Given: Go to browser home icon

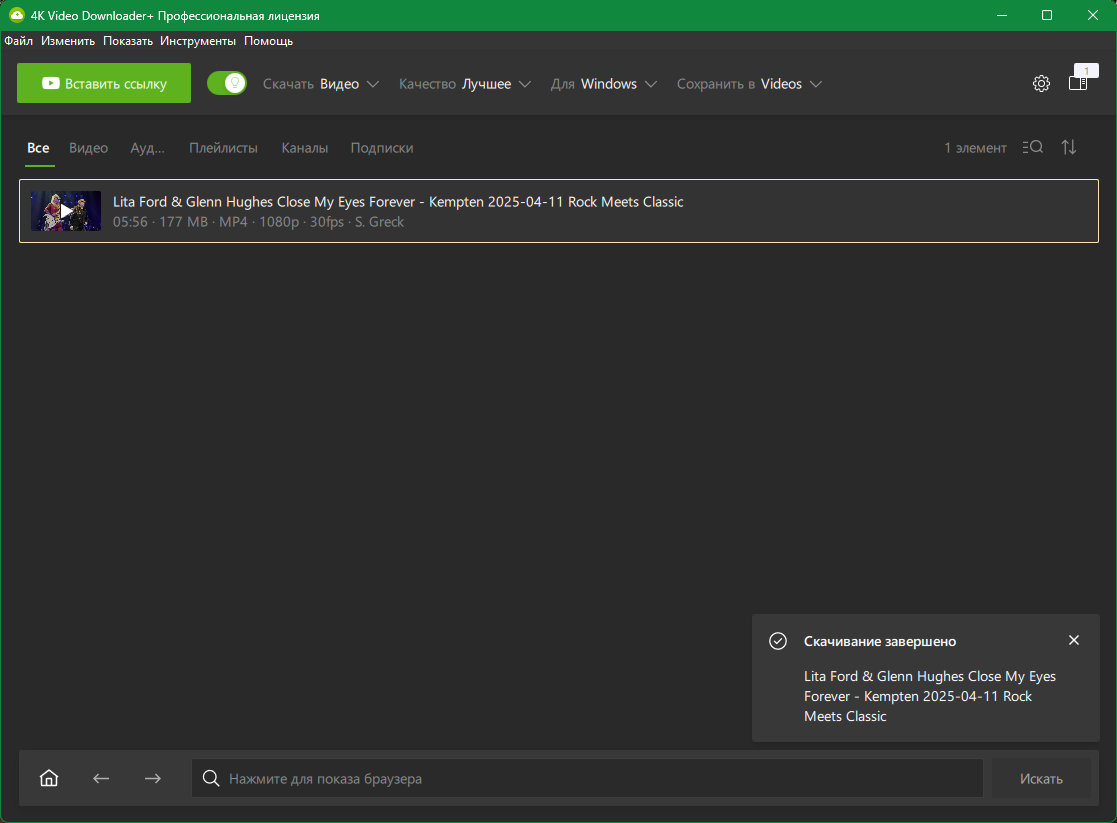Looking at the screenshot, I should tap(49, 777).
